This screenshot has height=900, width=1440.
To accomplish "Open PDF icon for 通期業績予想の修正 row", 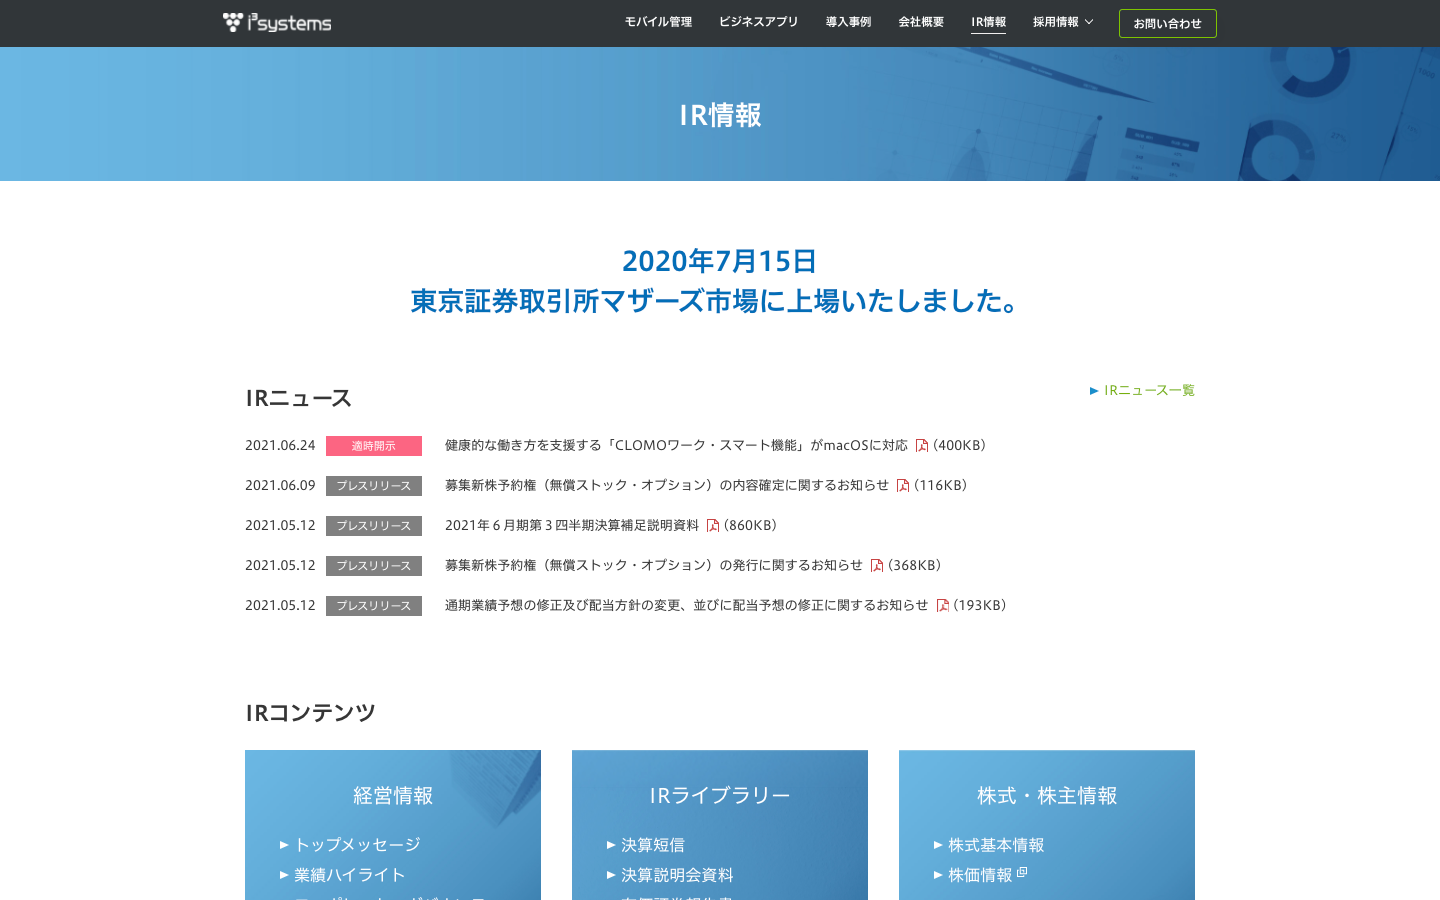I will click(x=942, y=605).
